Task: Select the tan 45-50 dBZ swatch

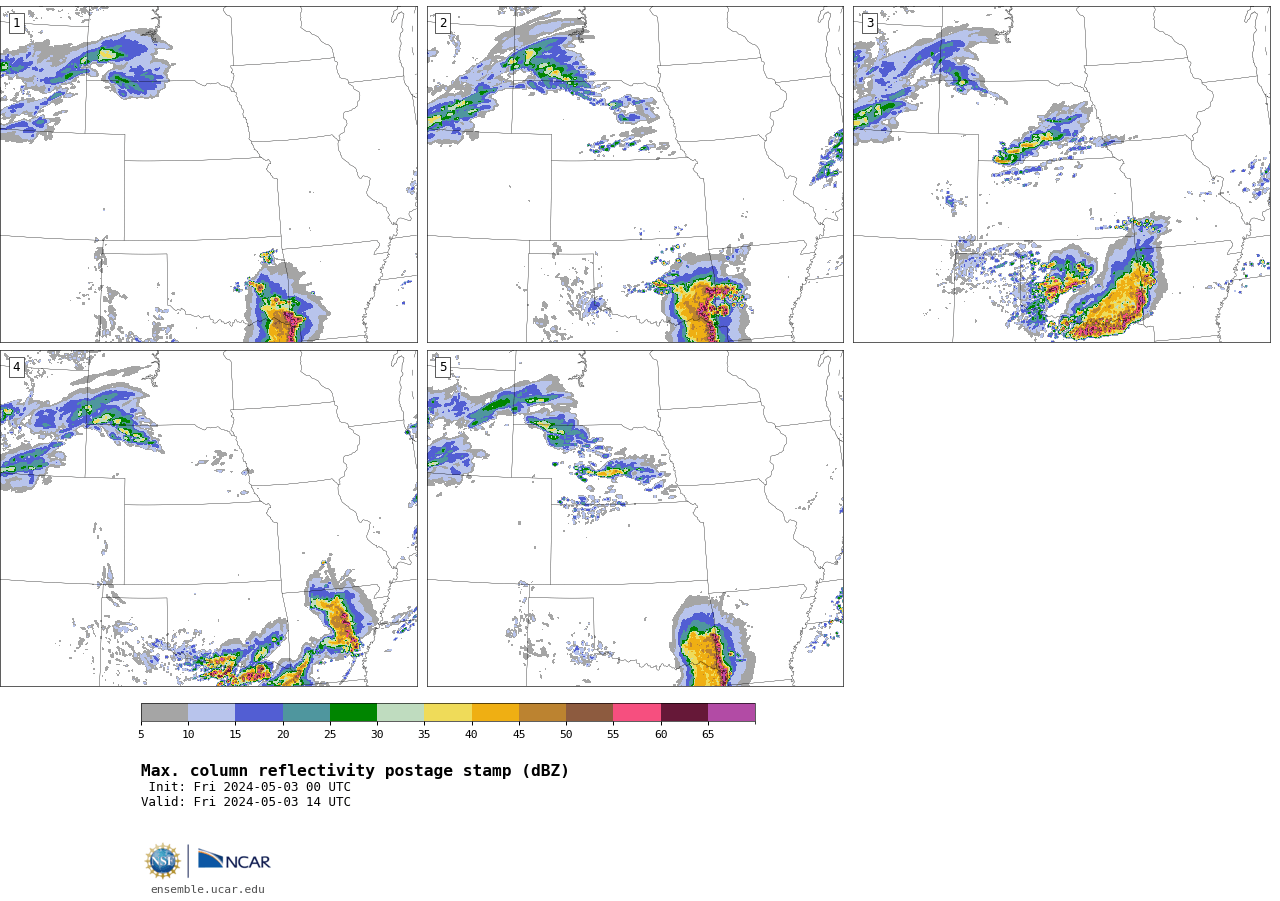Action: point(542,713)
